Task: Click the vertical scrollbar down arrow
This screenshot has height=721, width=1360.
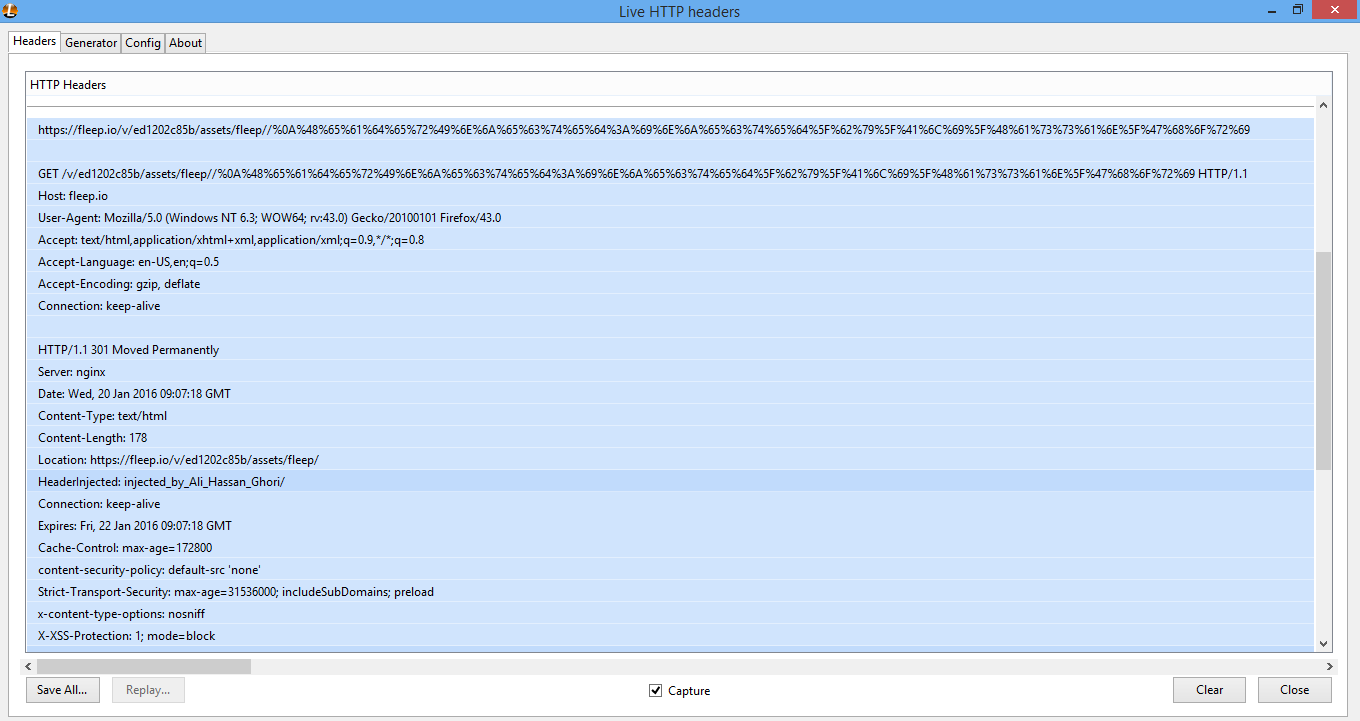Action: coord(1323,645)
